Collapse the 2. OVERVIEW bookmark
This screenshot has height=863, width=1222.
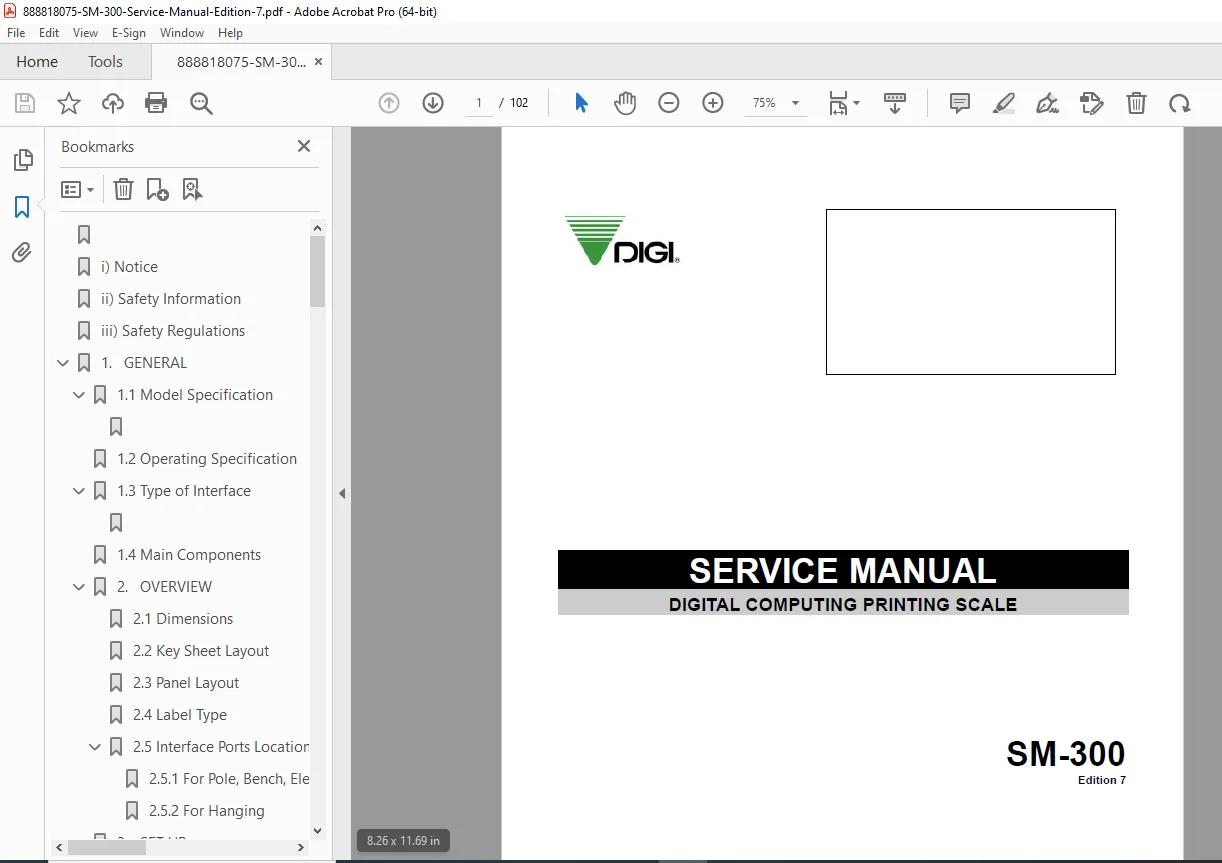pos(79,587)
